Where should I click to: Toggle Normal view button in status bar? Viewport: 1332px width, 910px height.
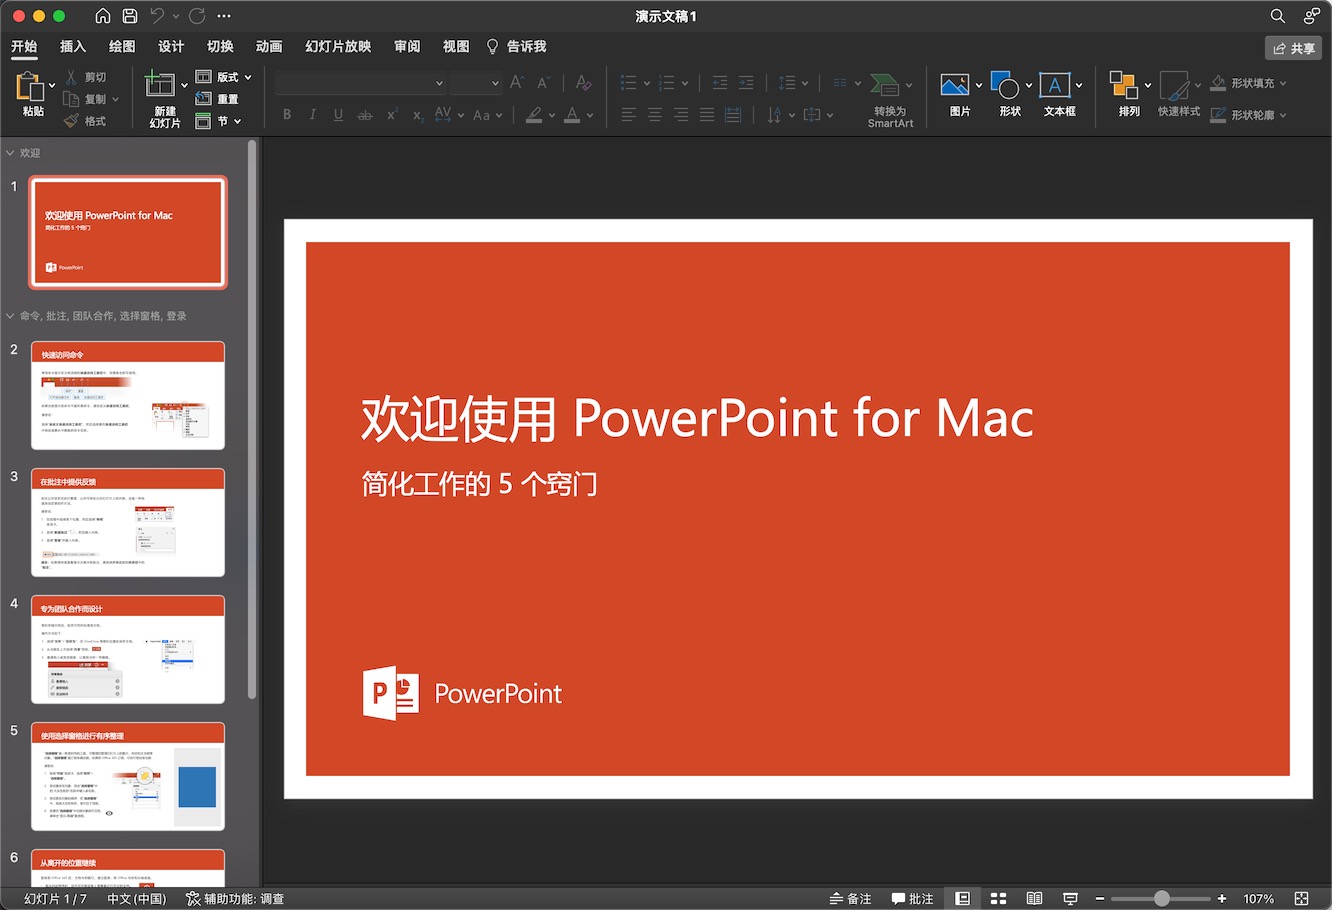(x=962, y=899)
